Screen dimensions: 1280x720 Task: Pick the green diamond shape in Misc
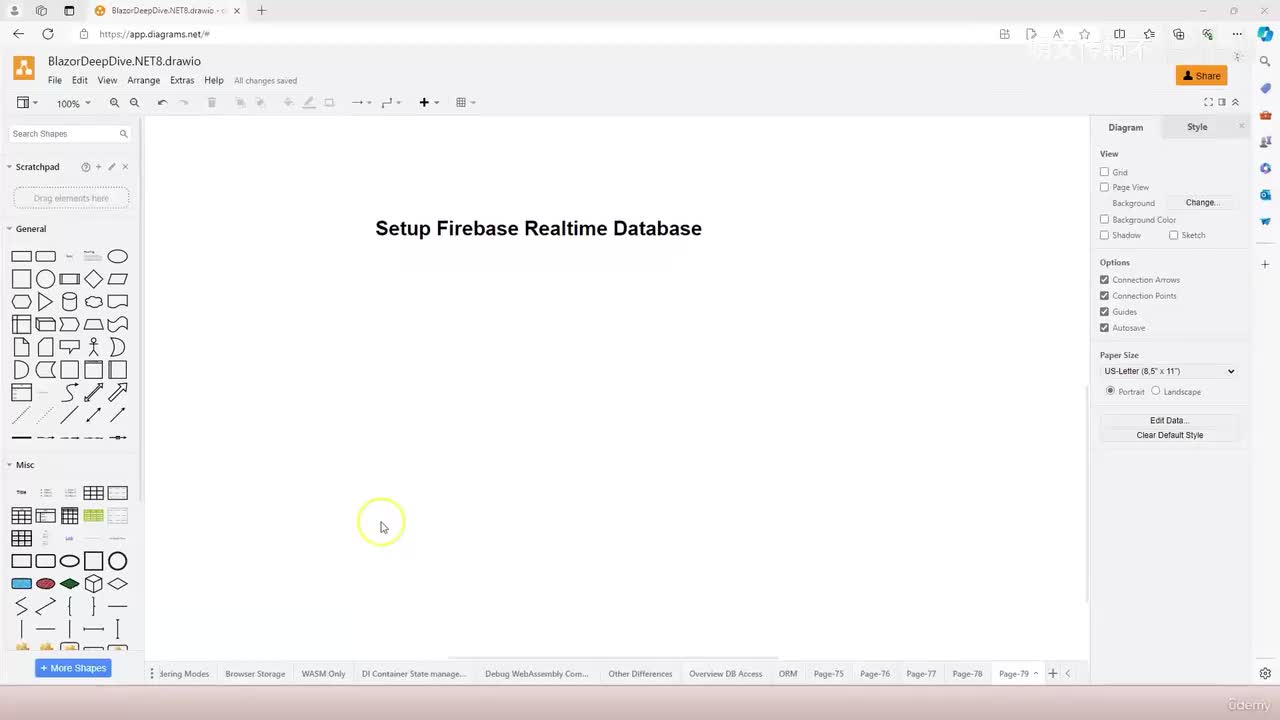[x=70, y=584]
